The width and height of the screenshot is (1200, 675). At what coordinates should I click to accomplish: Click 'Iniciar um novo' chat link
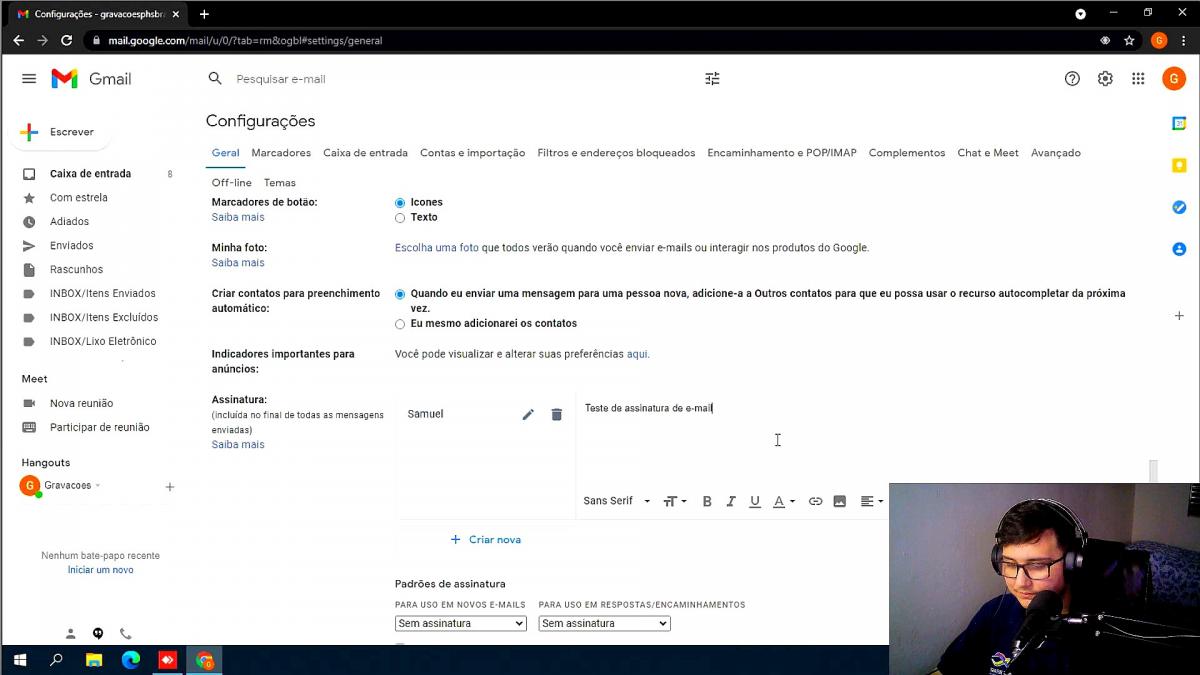coord(100,570)
